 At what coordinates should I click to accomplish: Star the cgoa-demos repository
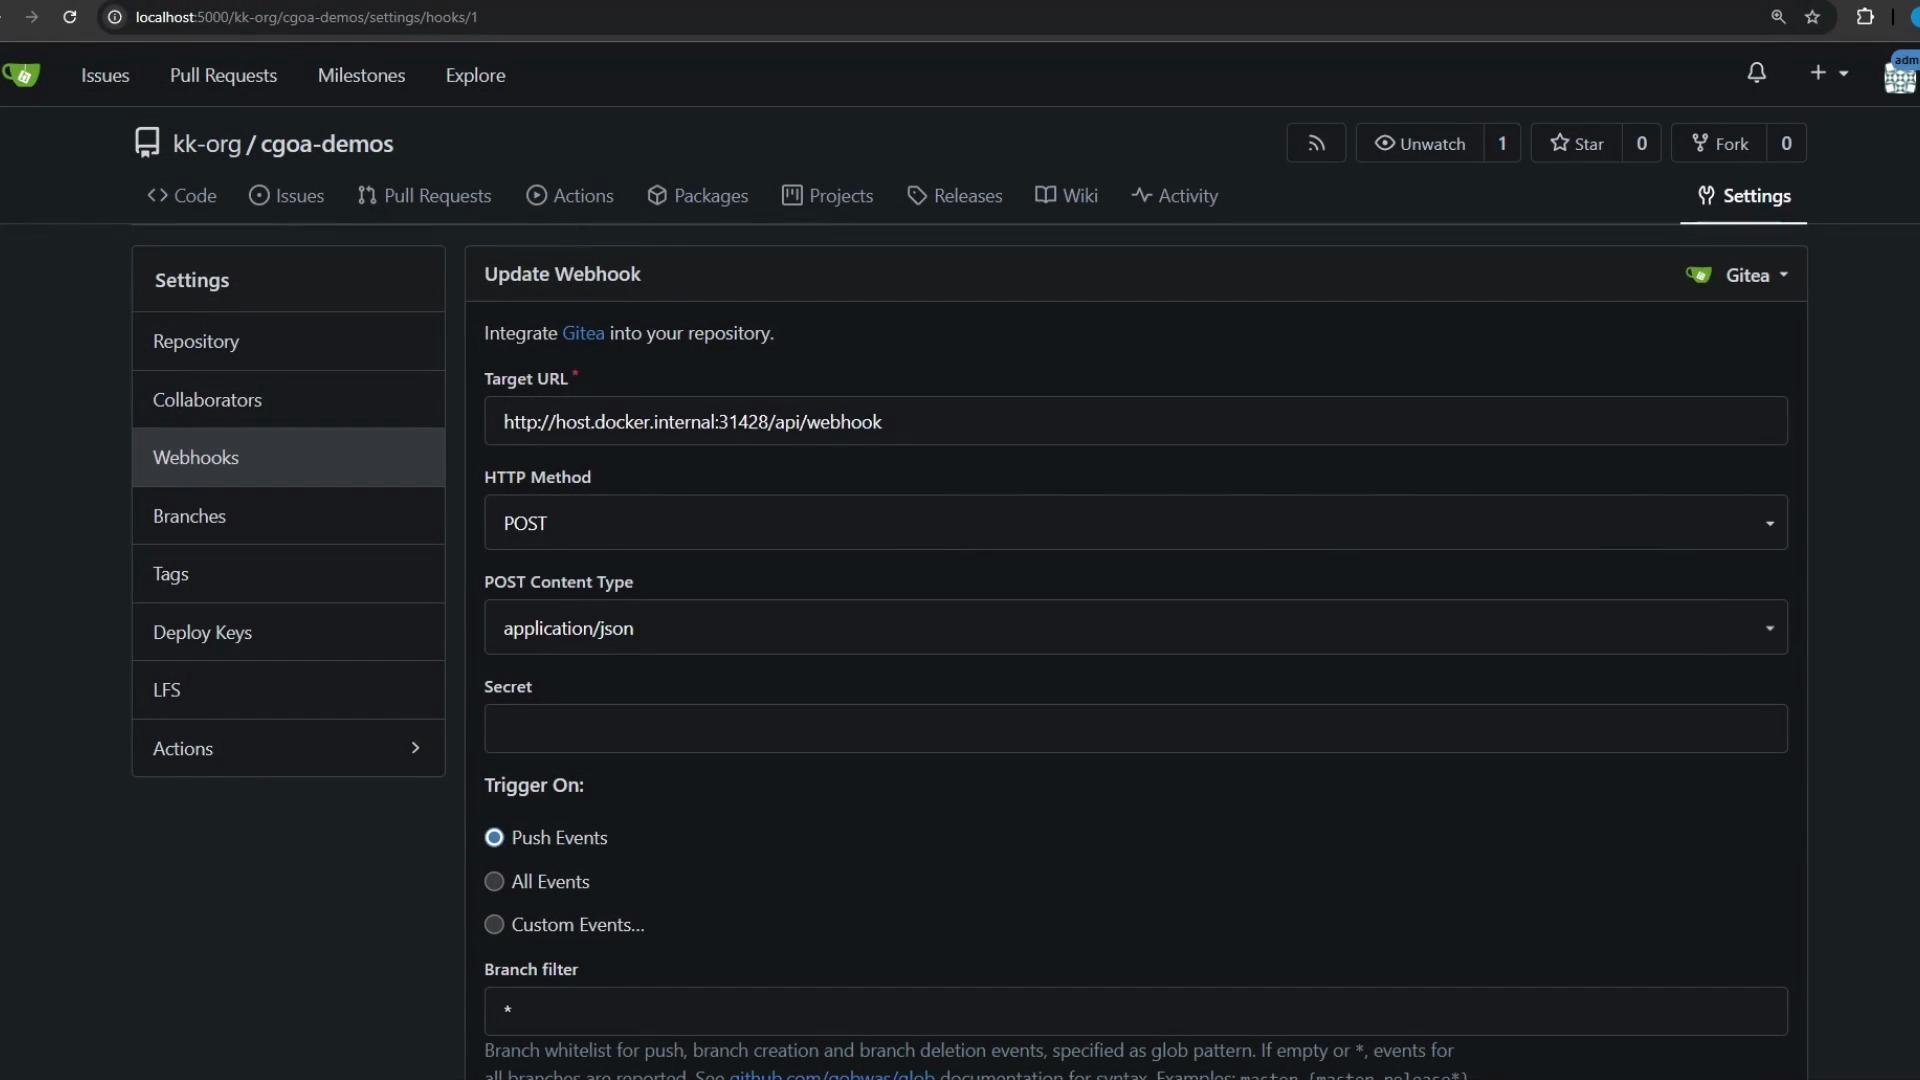[x=1577, y=143]
